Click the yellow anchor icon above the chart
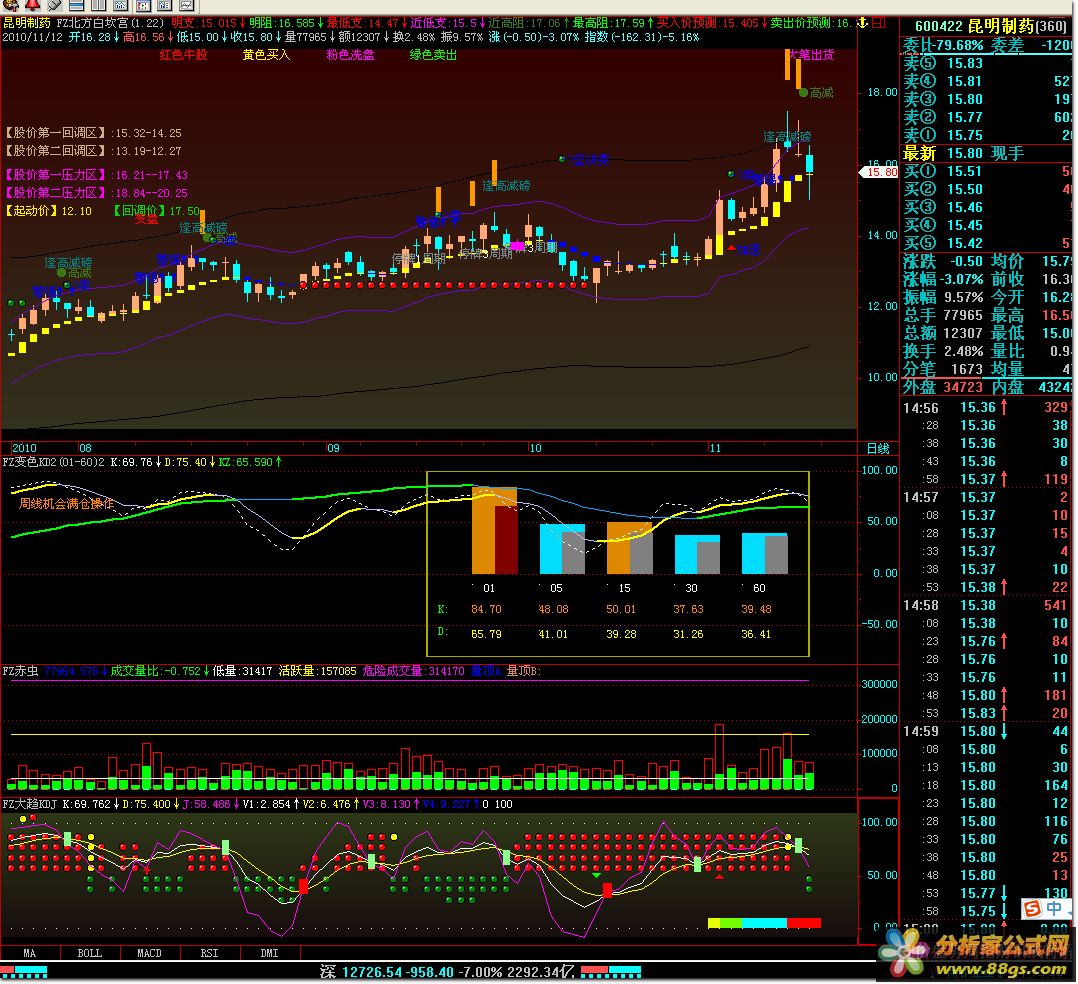This screenshot has height=984, width=1078. (862, 23)
